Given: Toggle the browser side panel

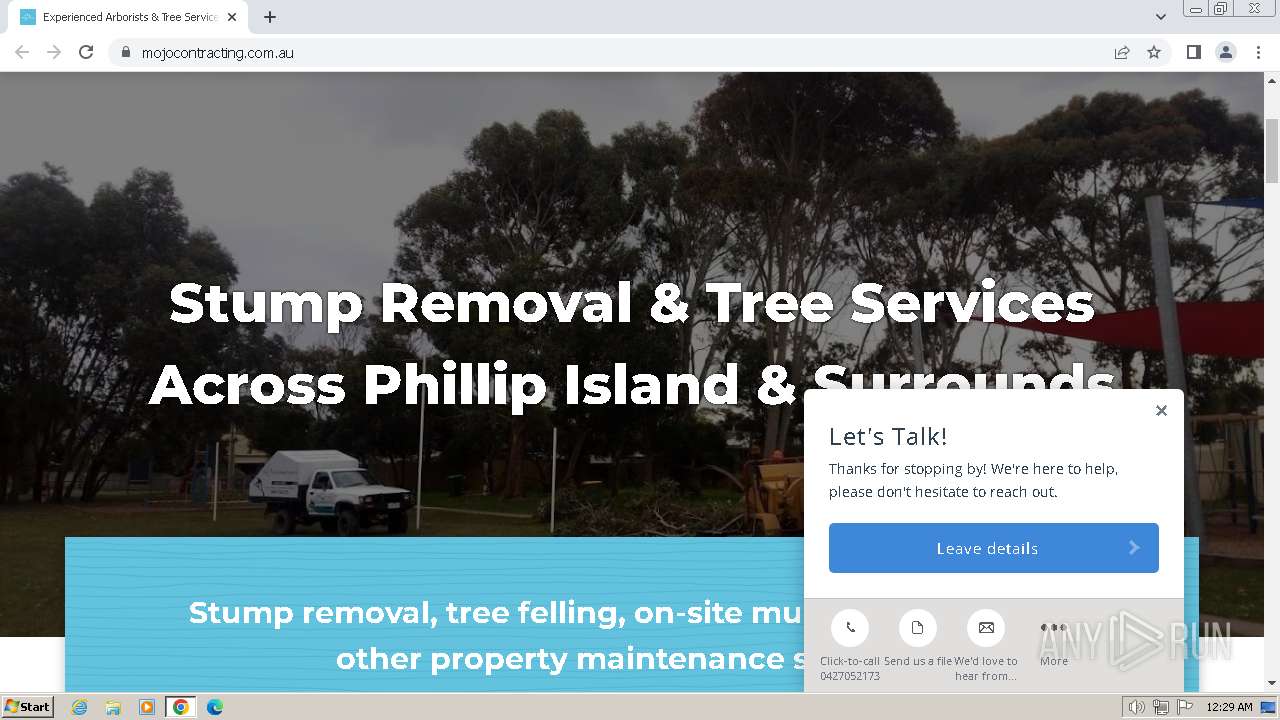Looking at the screenshot, I should pos(1193,52).
